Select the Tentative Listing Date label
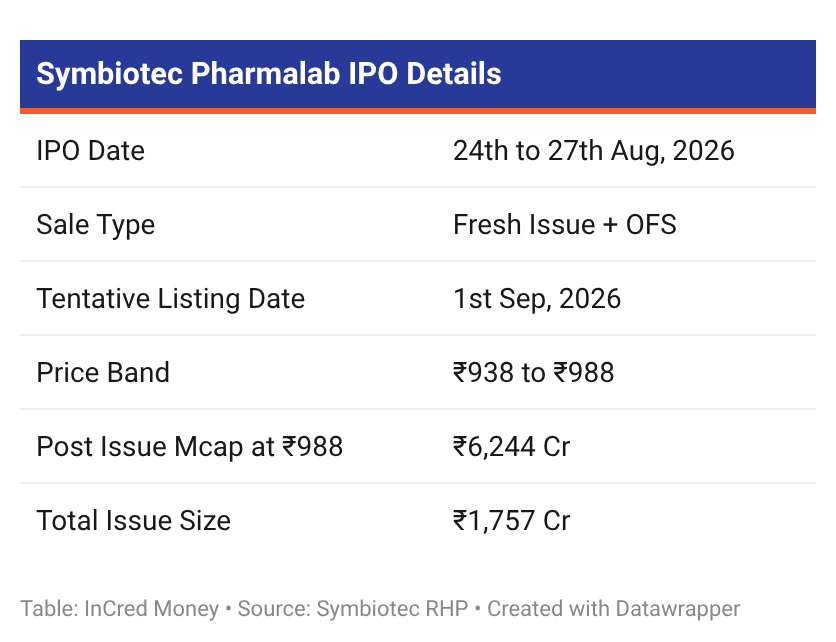The width and height of the screenshot is (836, 642). pyautogui.click(x=171, y=299)
